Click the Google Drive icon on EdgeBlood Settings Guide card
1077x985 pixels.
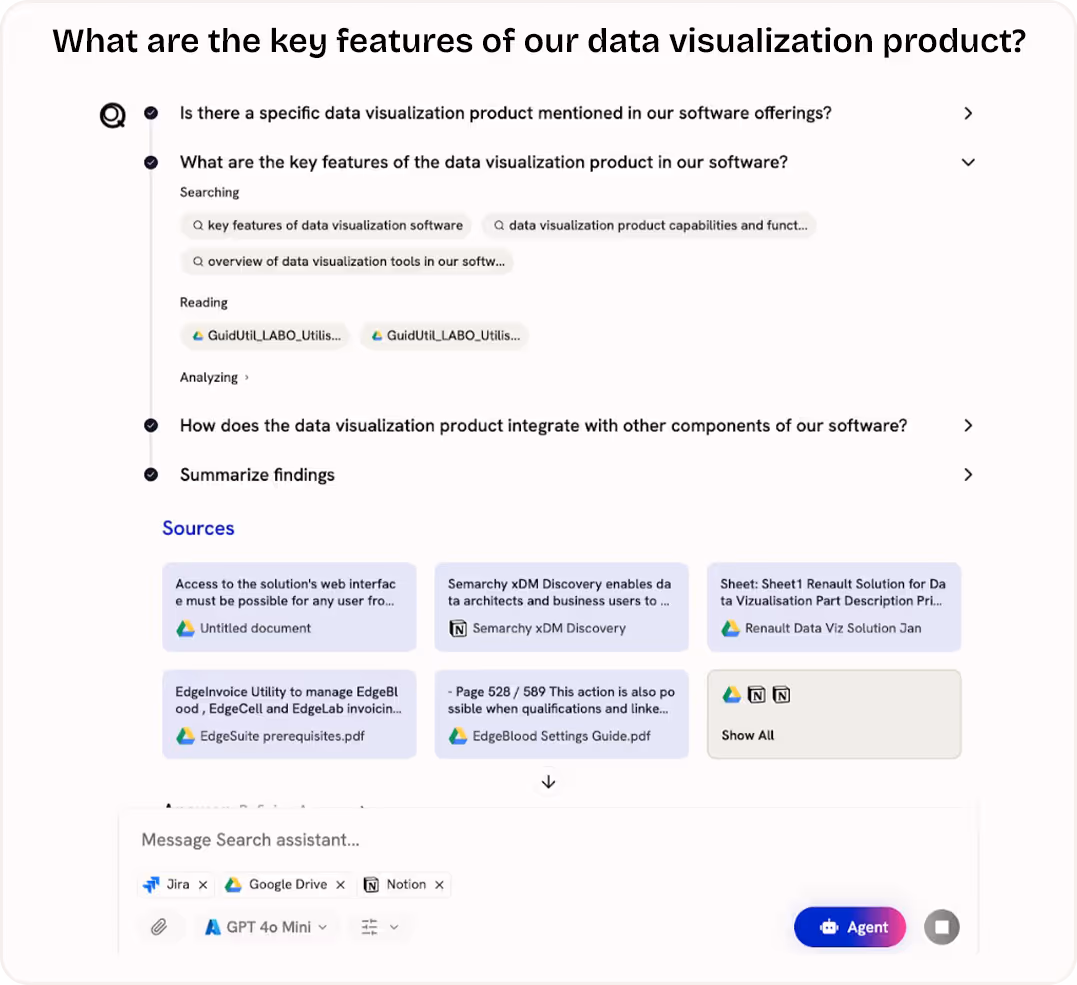[x=458, y=736]
